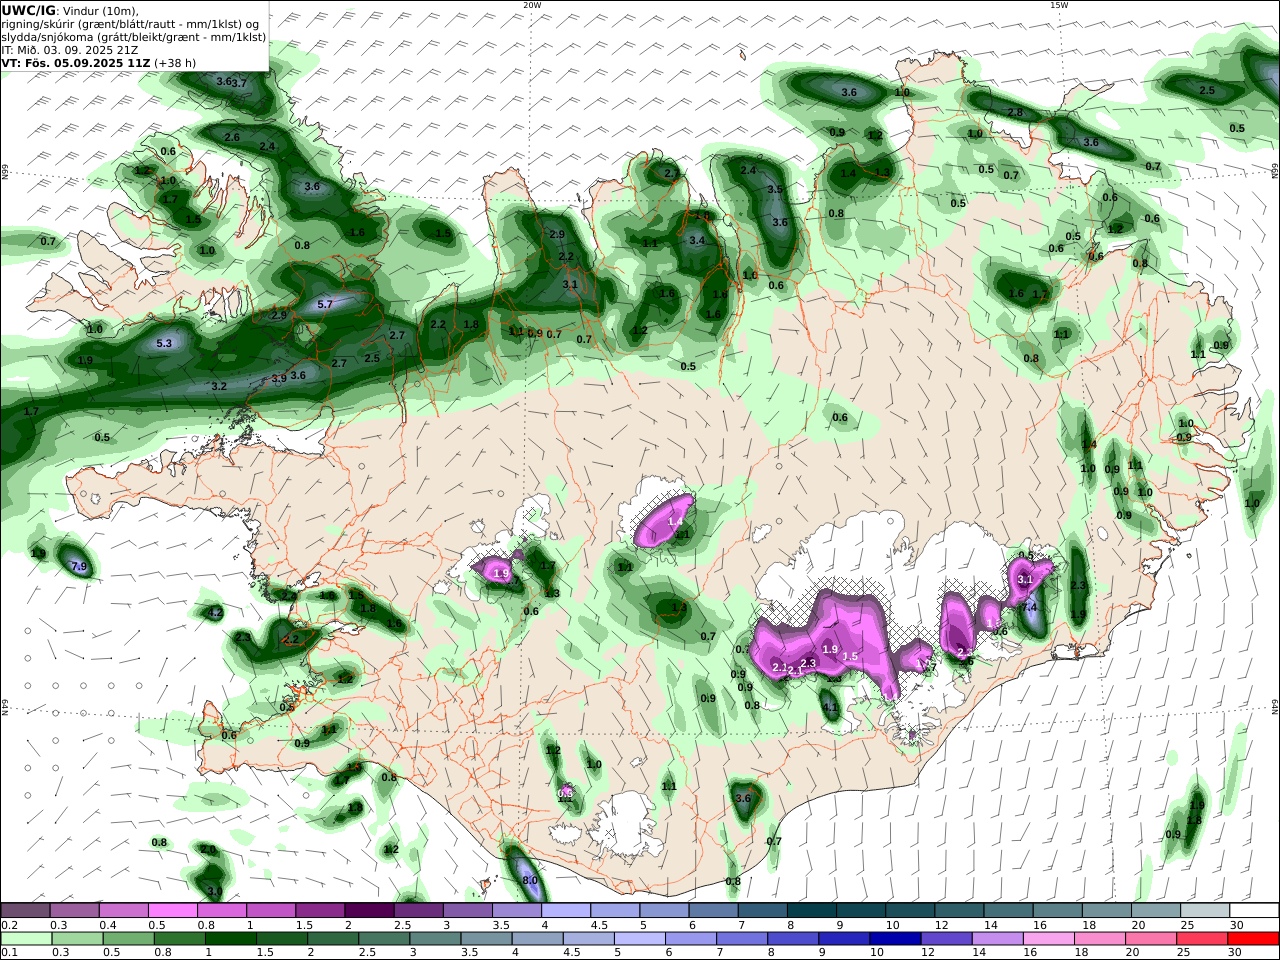Click the 0.1 label starting the rain legend
The image size is (1280, 960).
pos(8,953)
